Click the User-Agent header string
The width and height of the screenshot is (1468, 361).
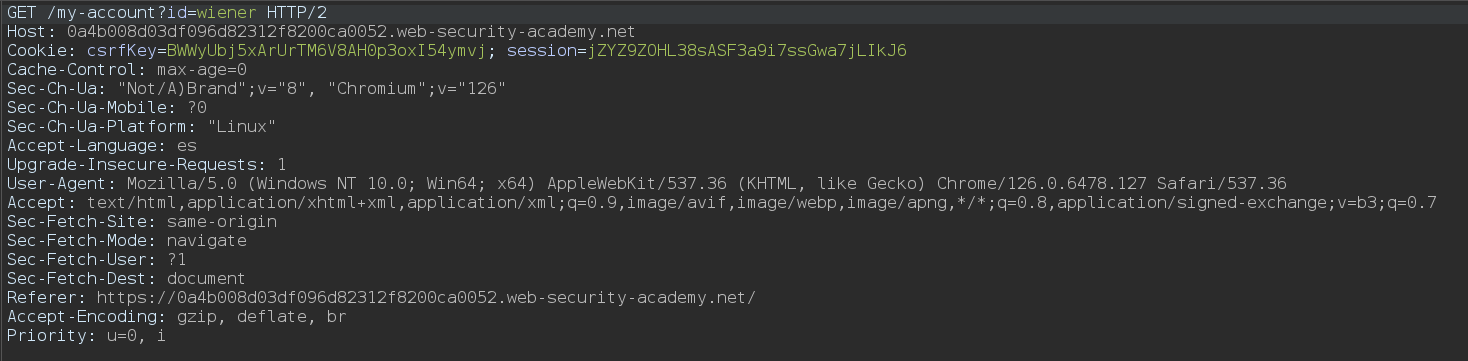coord(706,183)
